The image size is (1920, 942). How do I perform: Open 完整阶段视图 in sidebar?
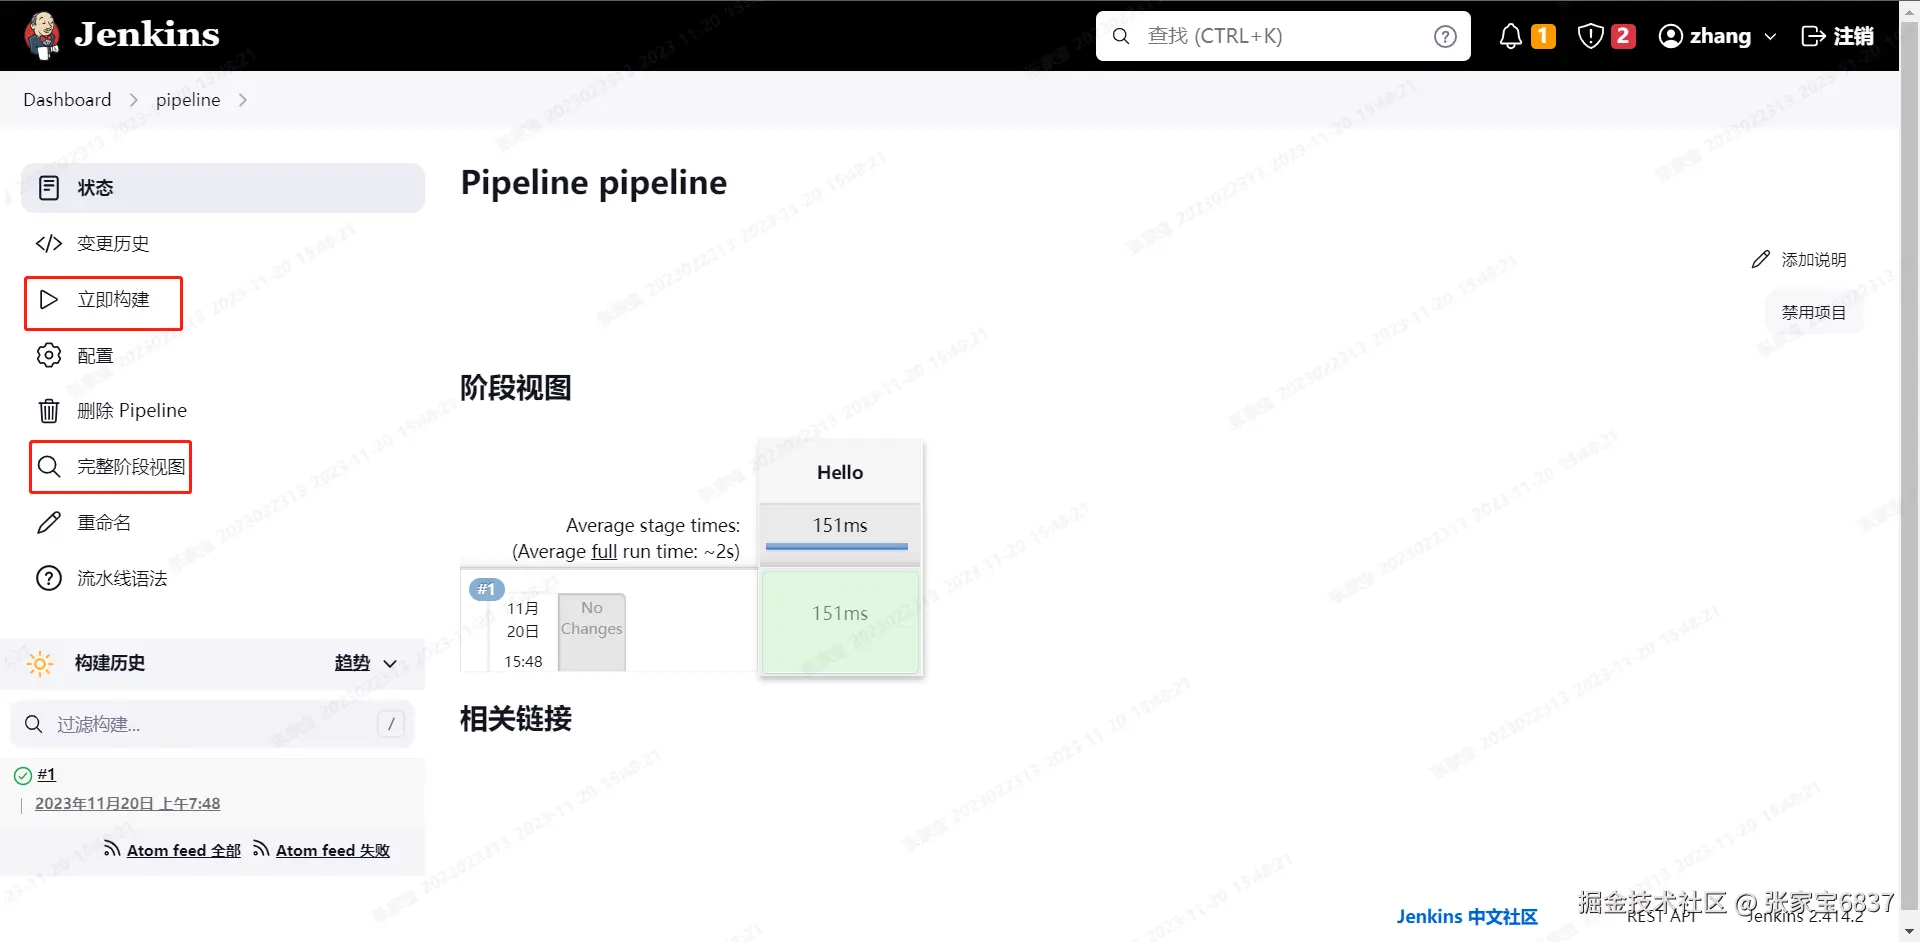point(131,466)
